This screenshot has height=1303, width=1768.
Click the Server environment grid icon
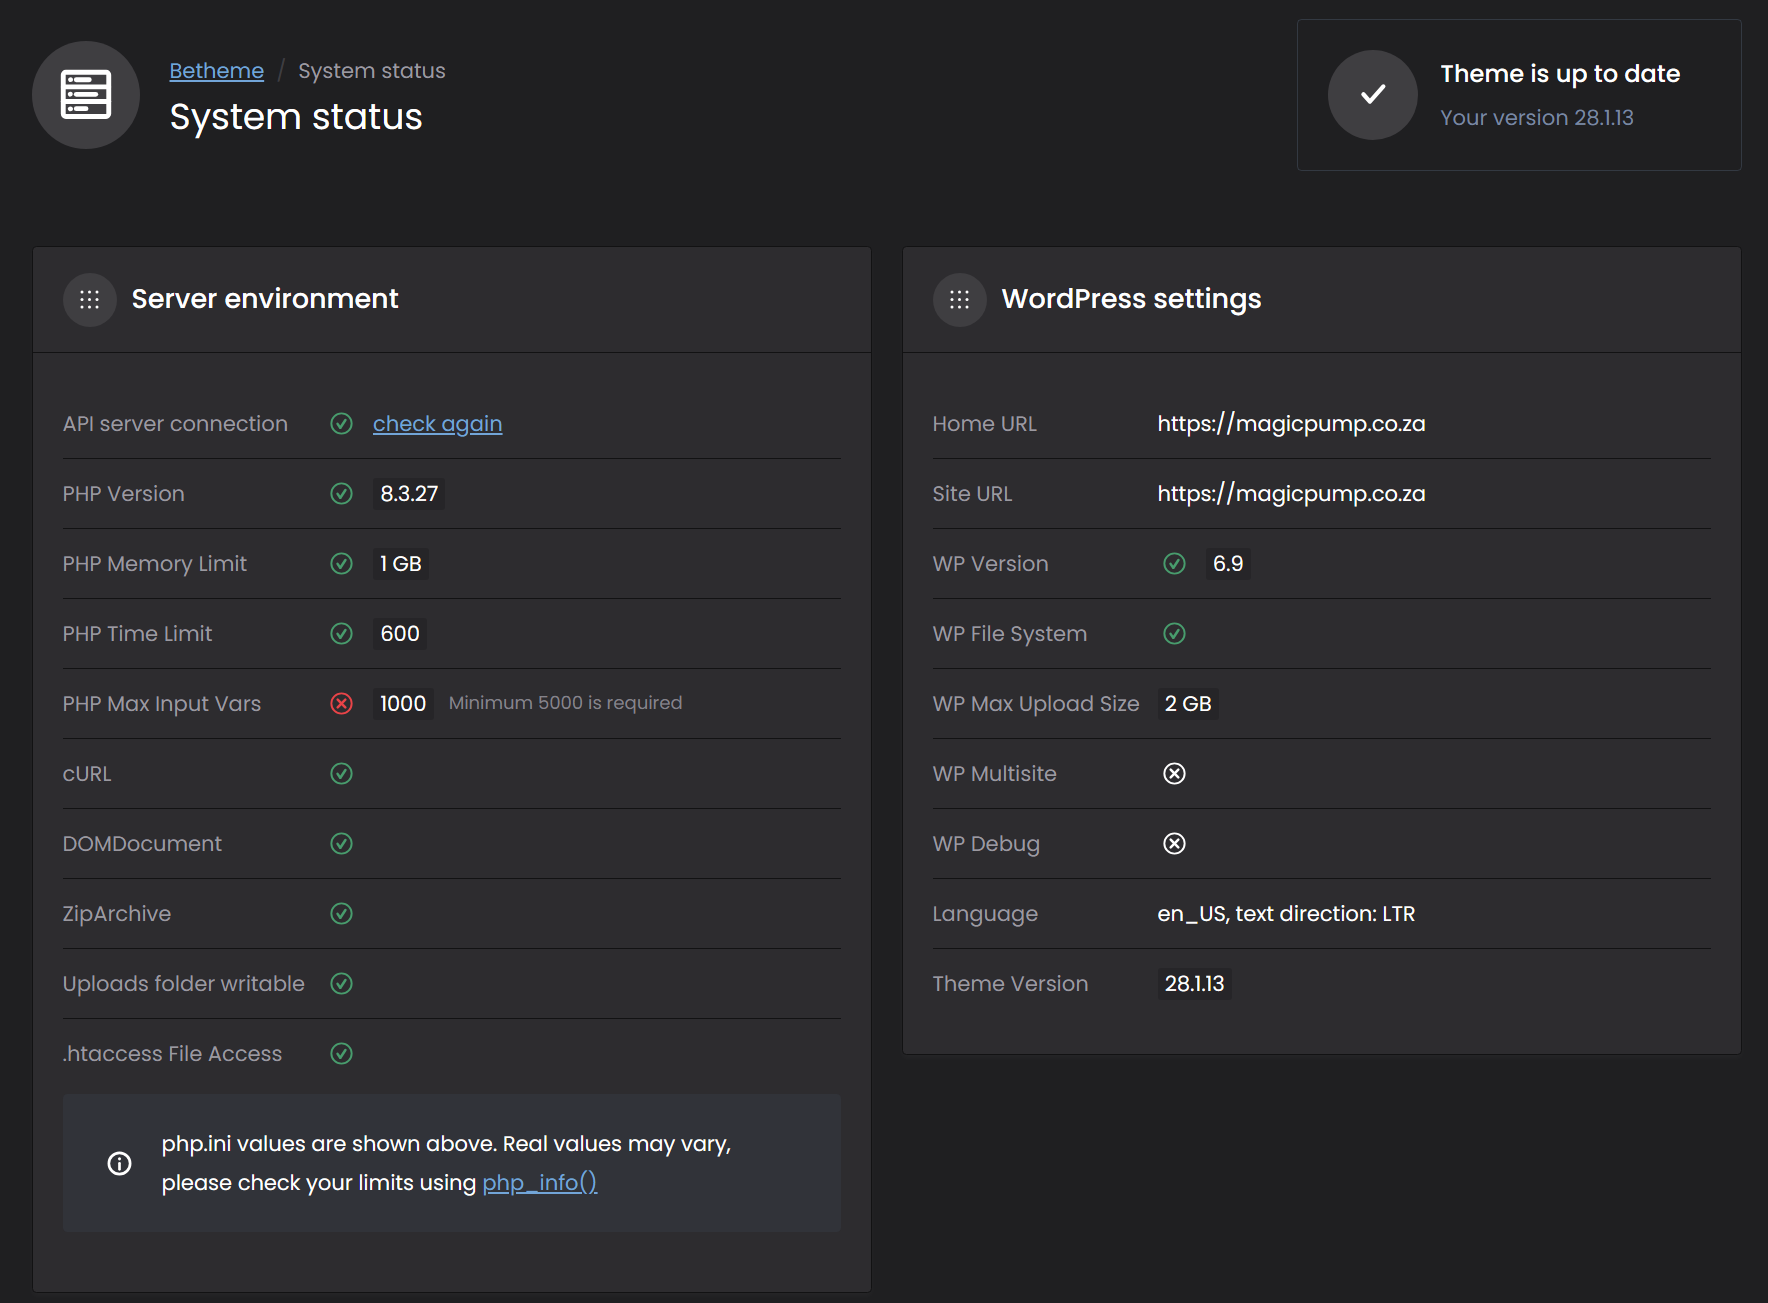(90, 300)
